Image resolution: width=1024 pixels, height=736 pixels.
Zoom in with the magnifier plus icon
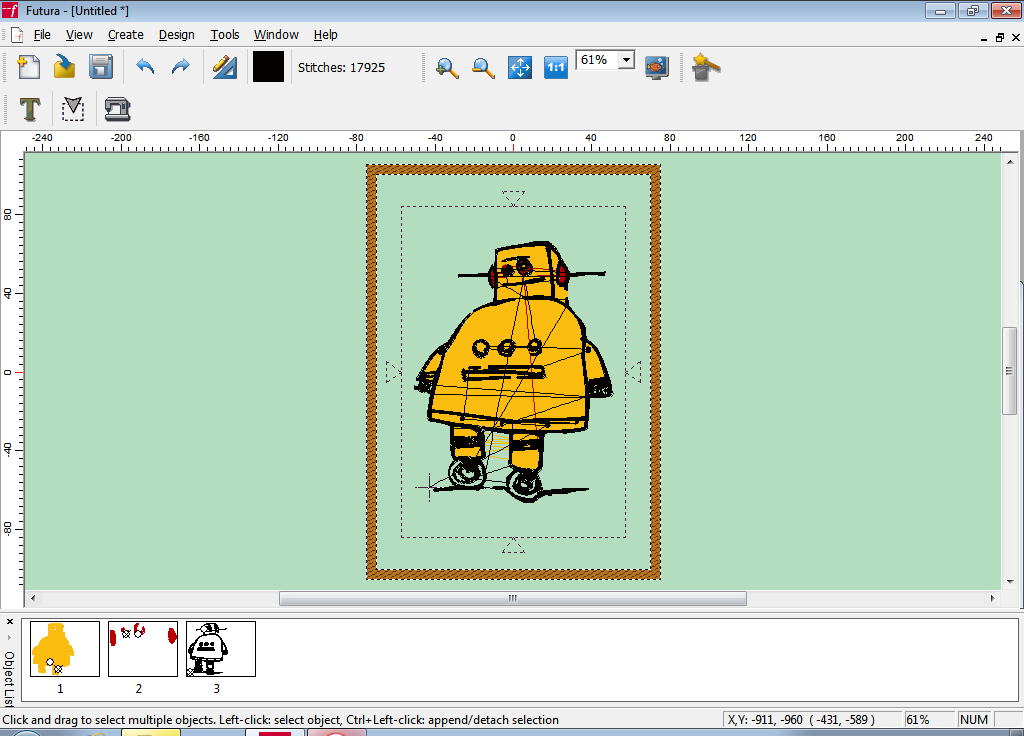pyautogui.click(x=447, y=67)
